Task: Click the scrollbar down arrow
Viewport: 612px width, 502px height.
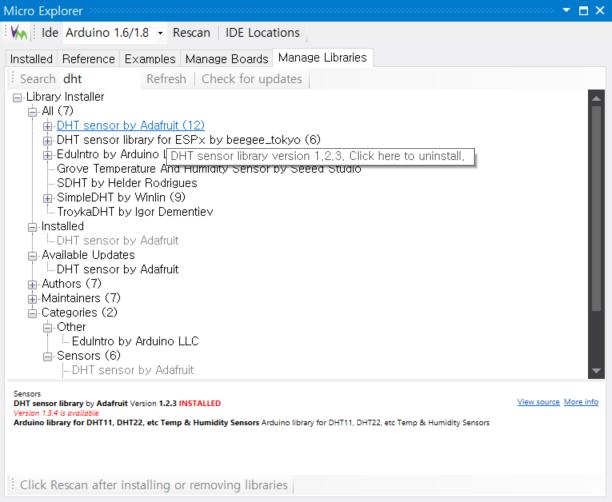Action: [x=596, y=370]
